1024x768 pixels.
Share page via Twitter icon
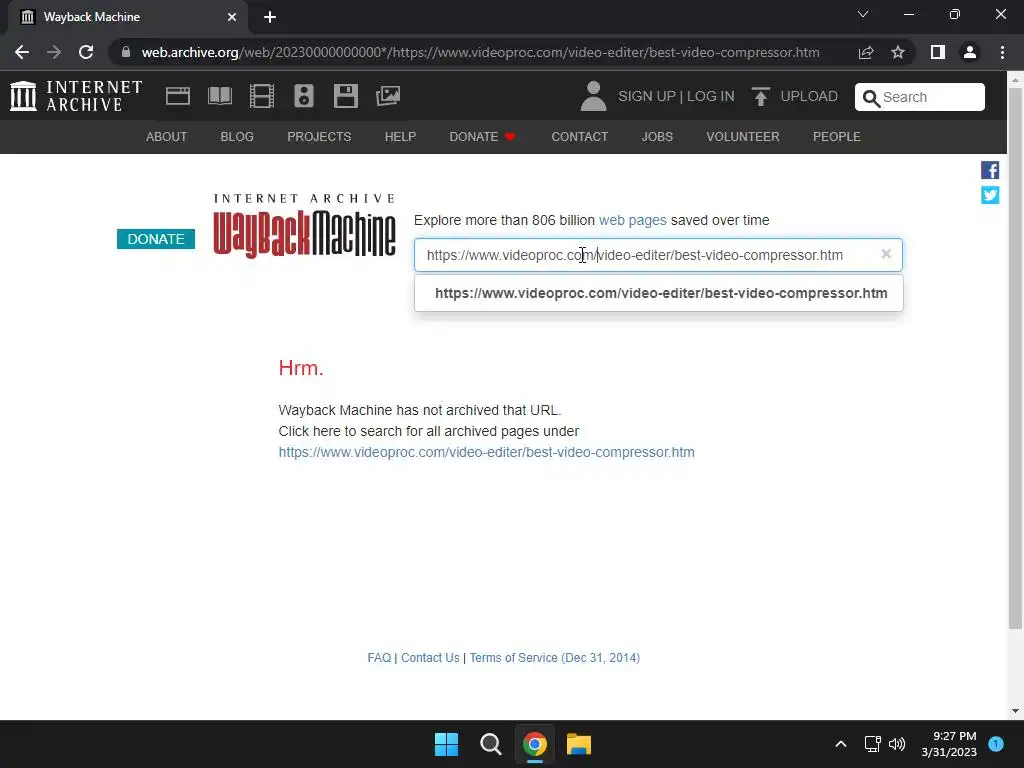pyautogui.click(x=989, y=195)
